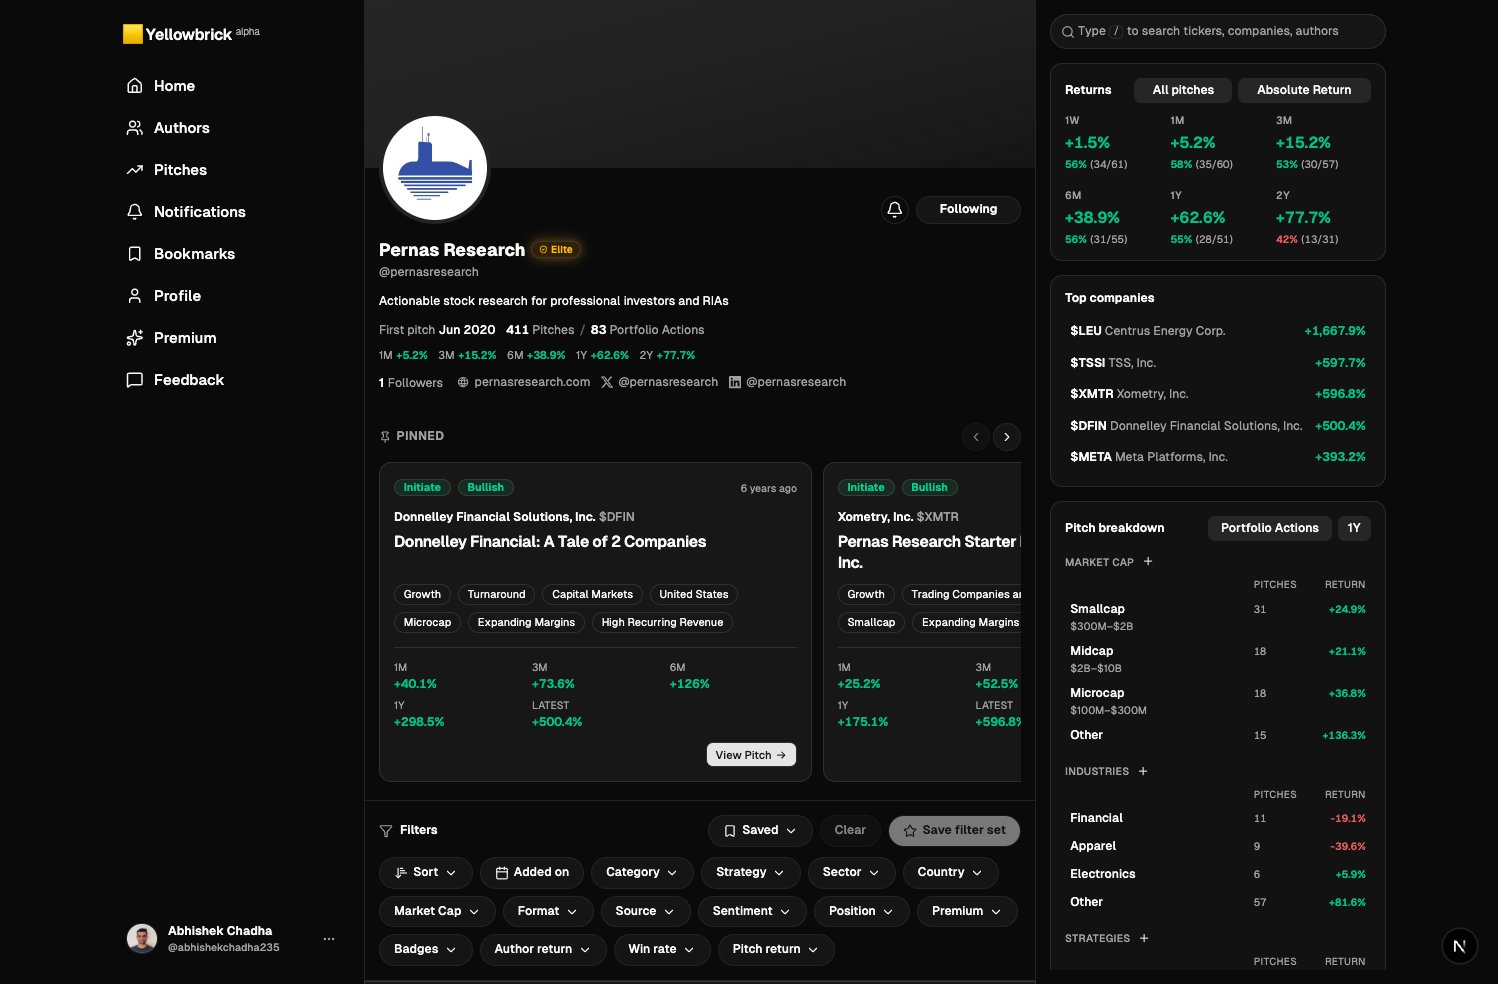Open the Feedback chat icon
Image resolution: width=1498 pixels, height=984 pixels.
click(135, 380)
